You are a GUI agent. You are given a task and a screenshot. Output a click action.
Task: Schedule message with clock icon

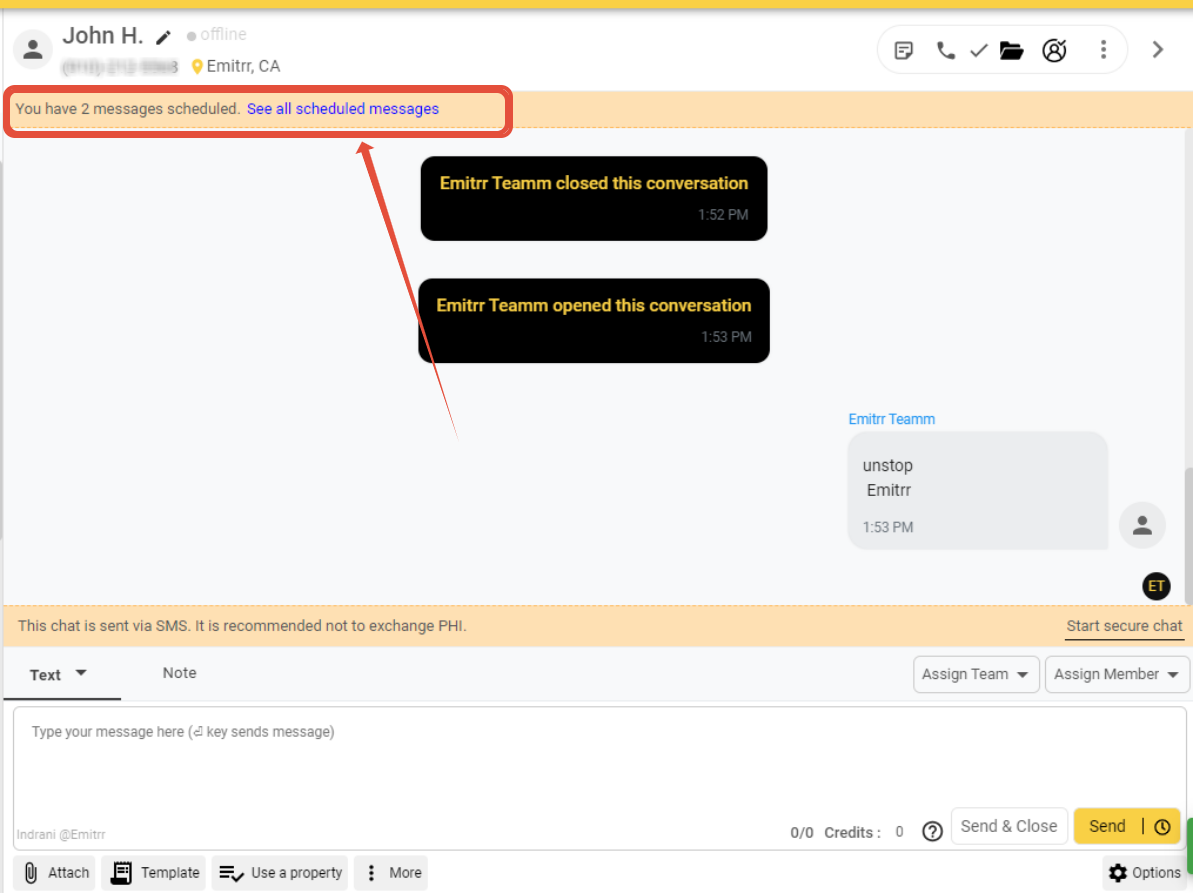(x=1162, y=827)
